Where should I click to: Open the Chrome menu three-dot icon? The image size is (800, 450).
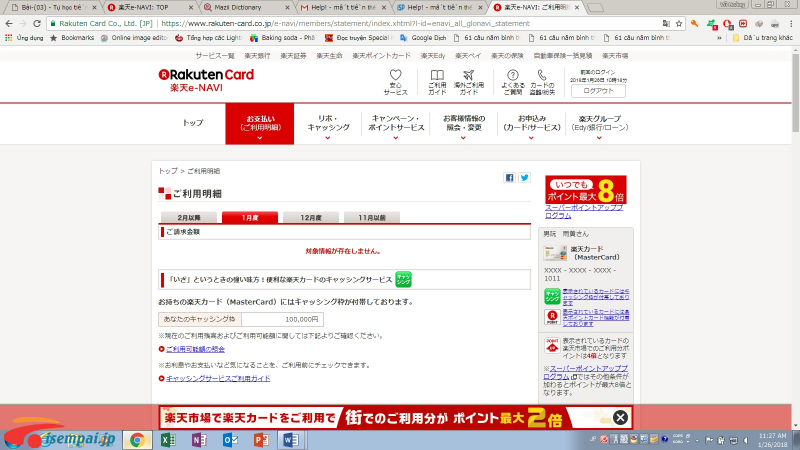click(791, 23)
